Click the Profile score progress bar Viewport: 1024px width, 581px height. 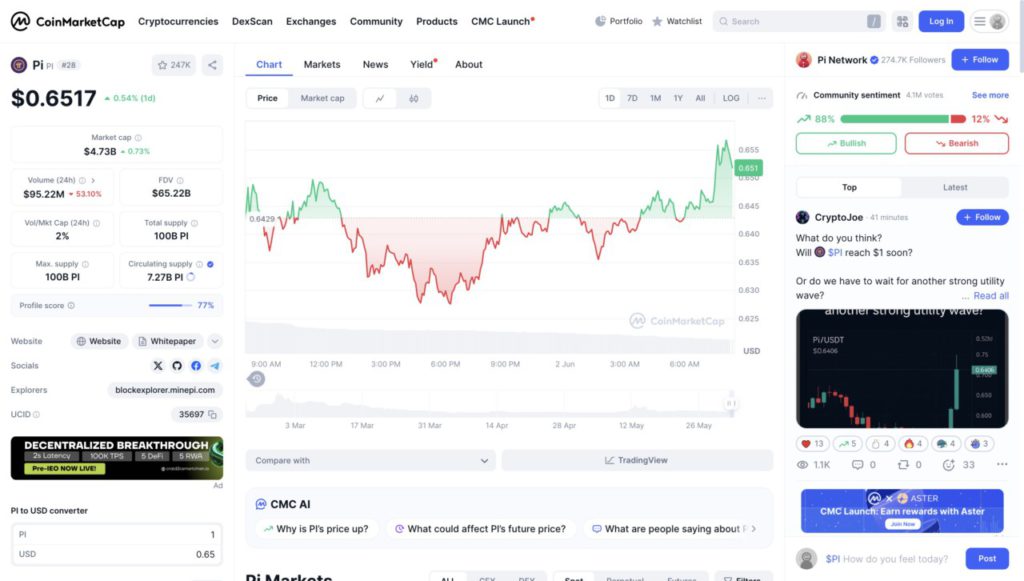coord(170,305)
